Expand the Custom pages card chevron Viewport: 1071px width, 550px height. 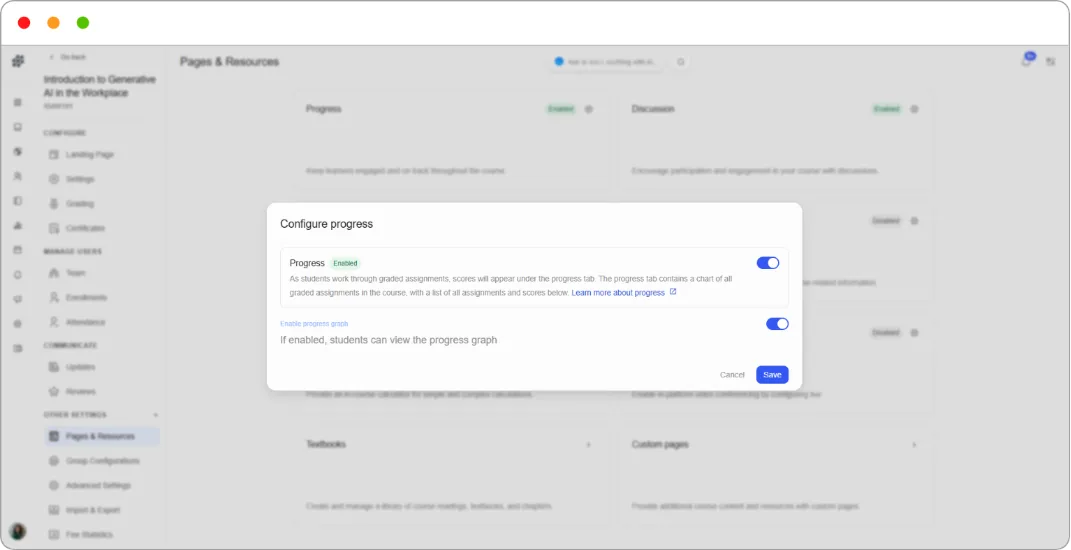click(914, 445)
